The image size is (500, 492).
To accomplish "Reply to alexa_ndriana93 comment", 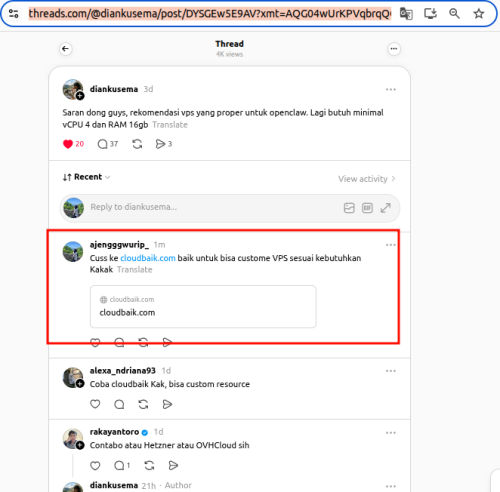I will 119,404.
